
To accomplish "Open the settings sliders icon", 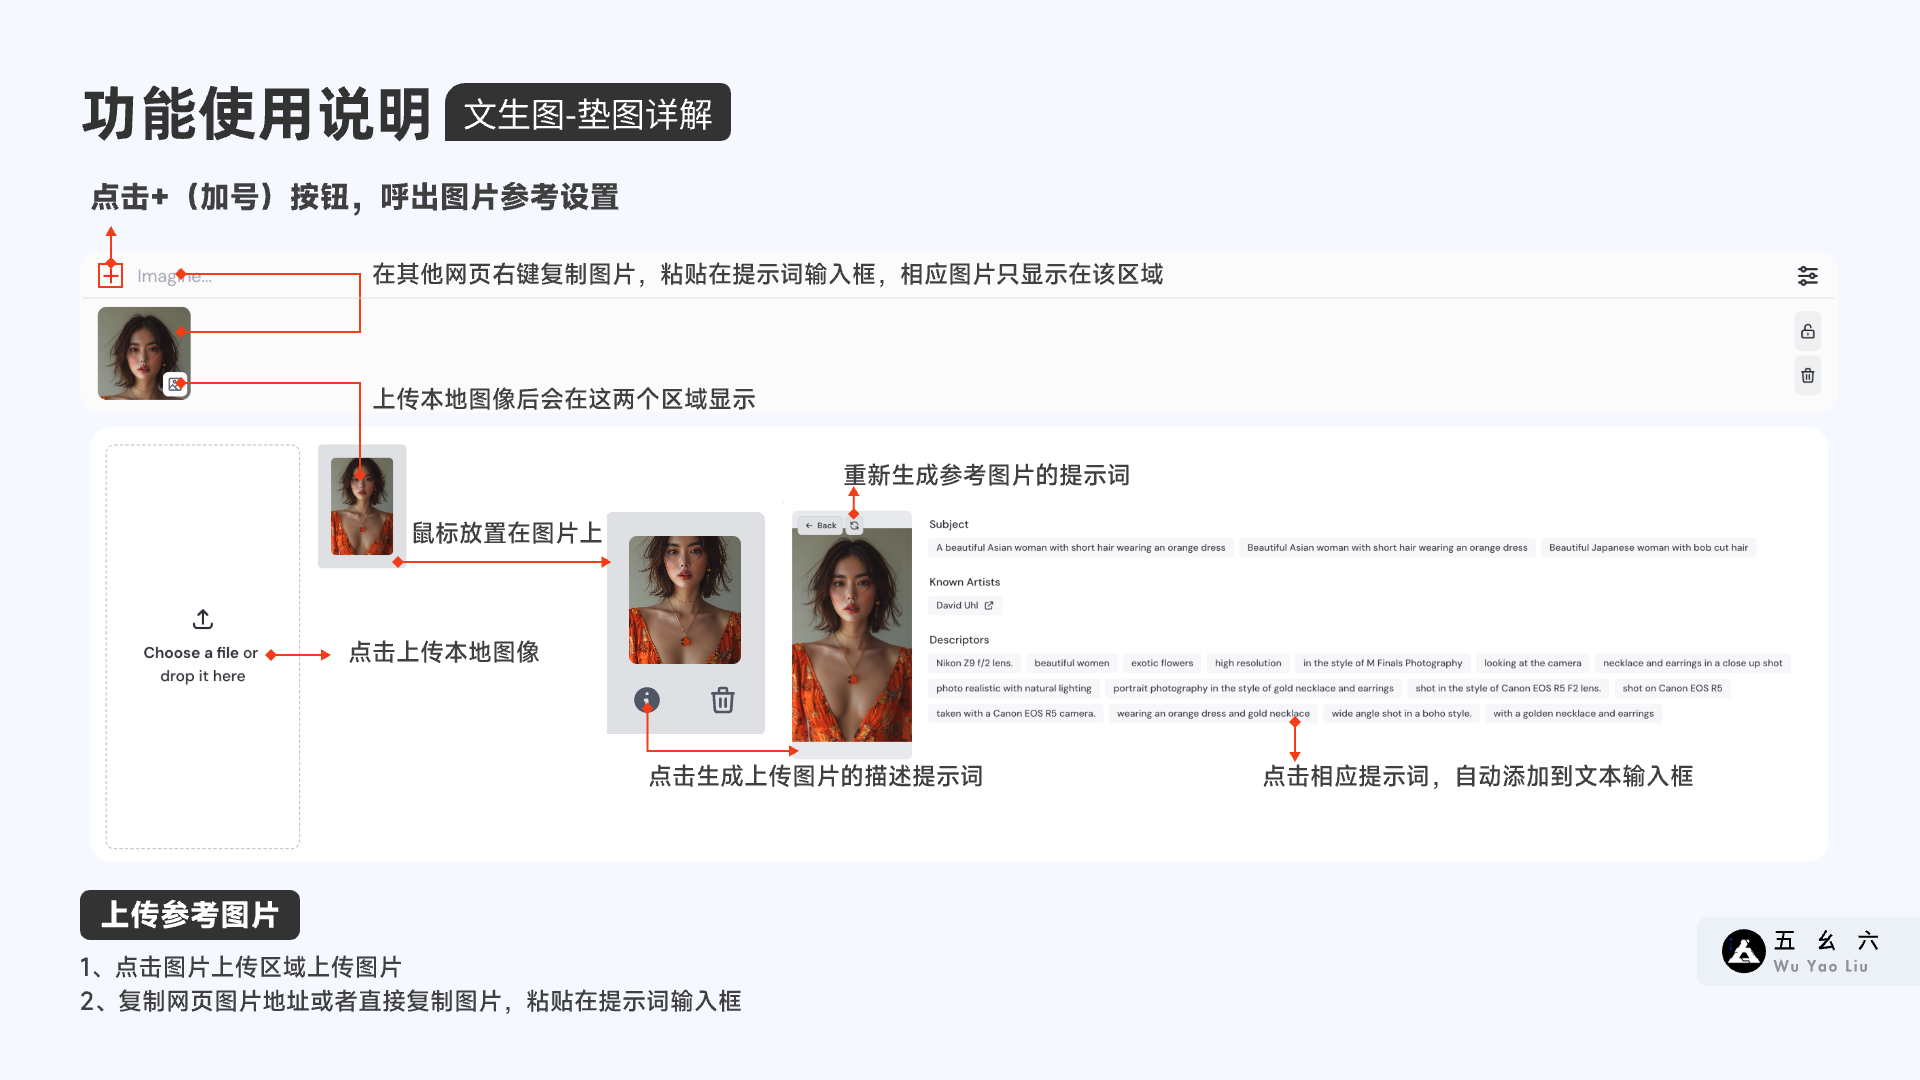I will (1807, 276).
